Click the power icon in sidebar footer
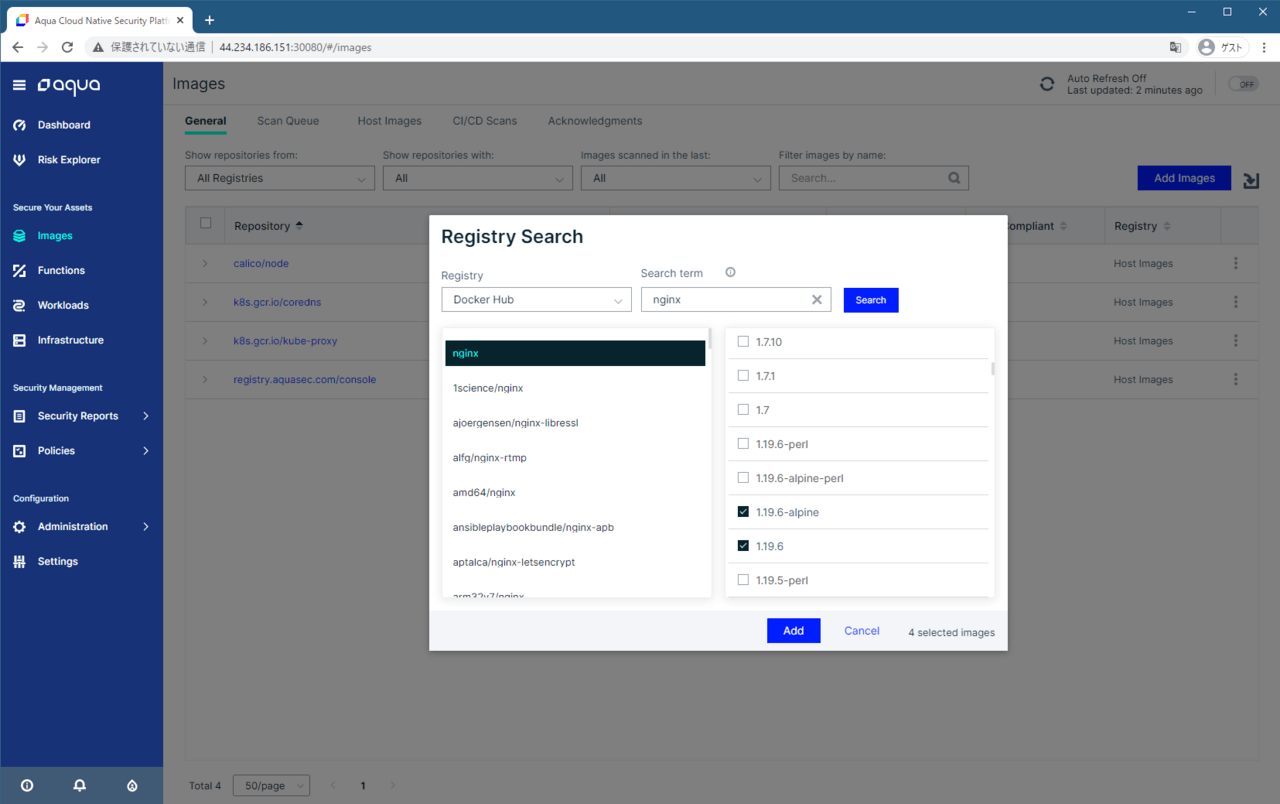Image resolution: width=1280 pixels, height=804 pixels. tap(27, 786)
